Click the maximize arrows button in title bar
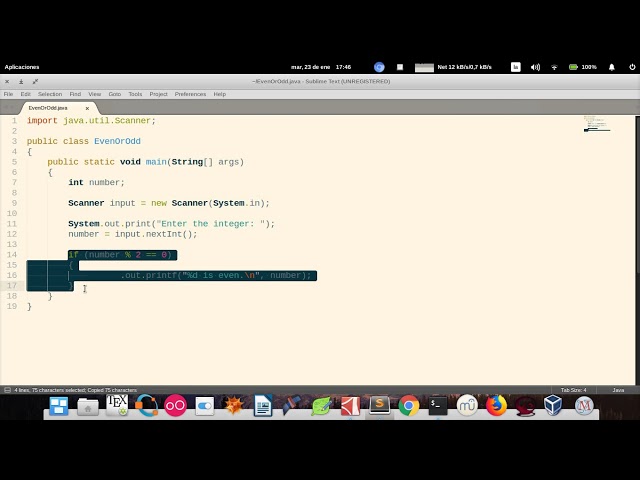The height and width of the screenshot is (480, 640). (x=35, y=82)
